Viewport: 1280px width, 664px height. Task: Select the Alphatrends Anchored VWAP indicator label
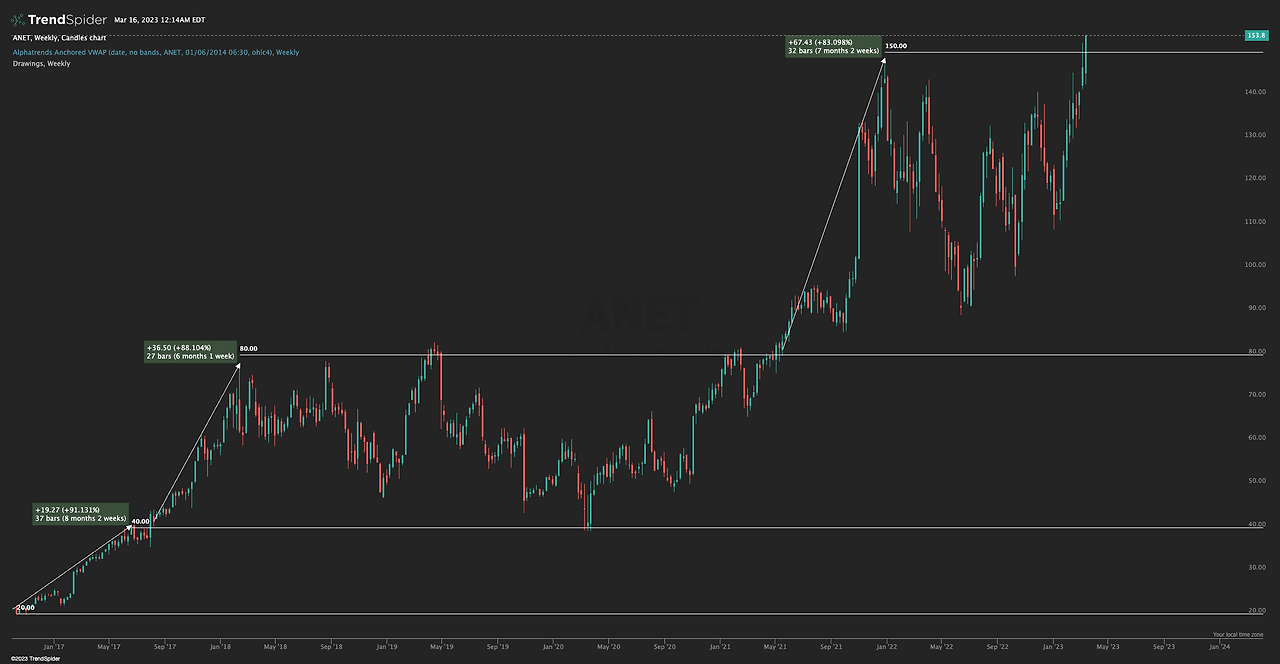pyautogui.click(x=156, y=52)
